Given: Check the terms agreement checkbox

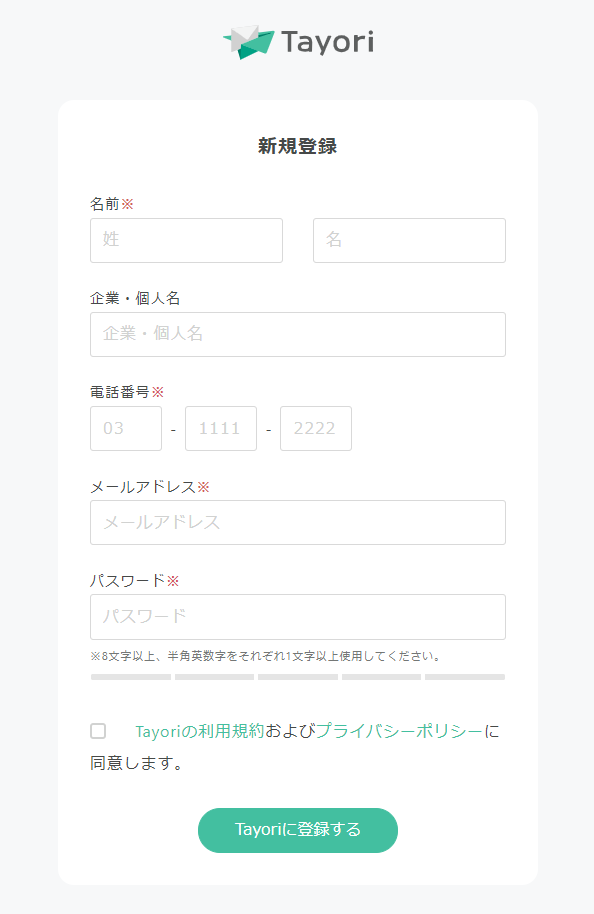Looking at the screenshot, I should [98, 731].
